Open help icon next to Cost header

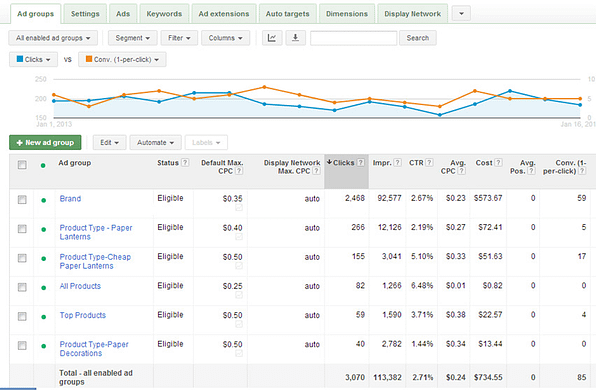(x=498, y=163)
